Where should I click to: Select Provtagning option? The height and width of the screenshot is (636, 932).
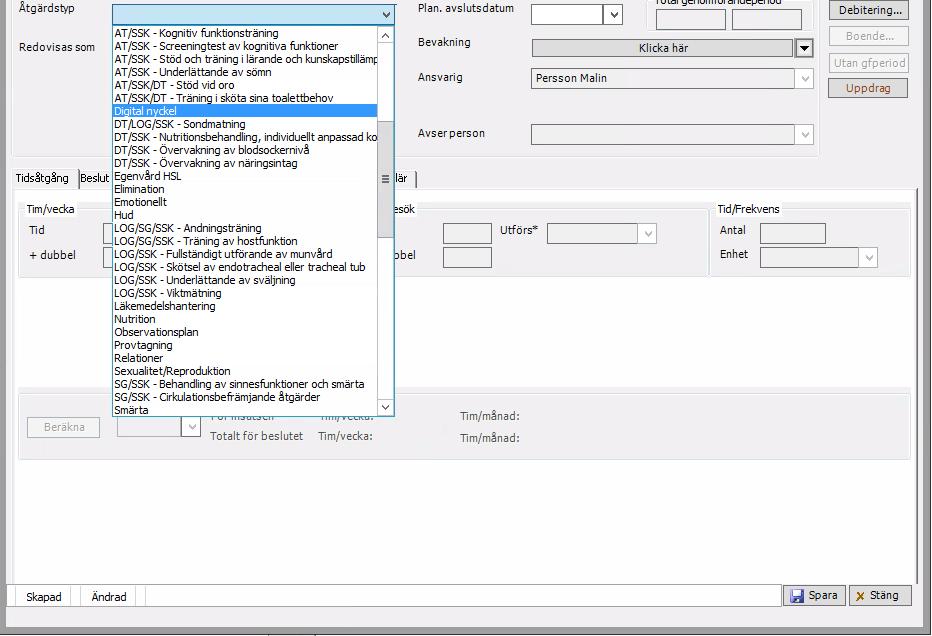pos(244,345)
